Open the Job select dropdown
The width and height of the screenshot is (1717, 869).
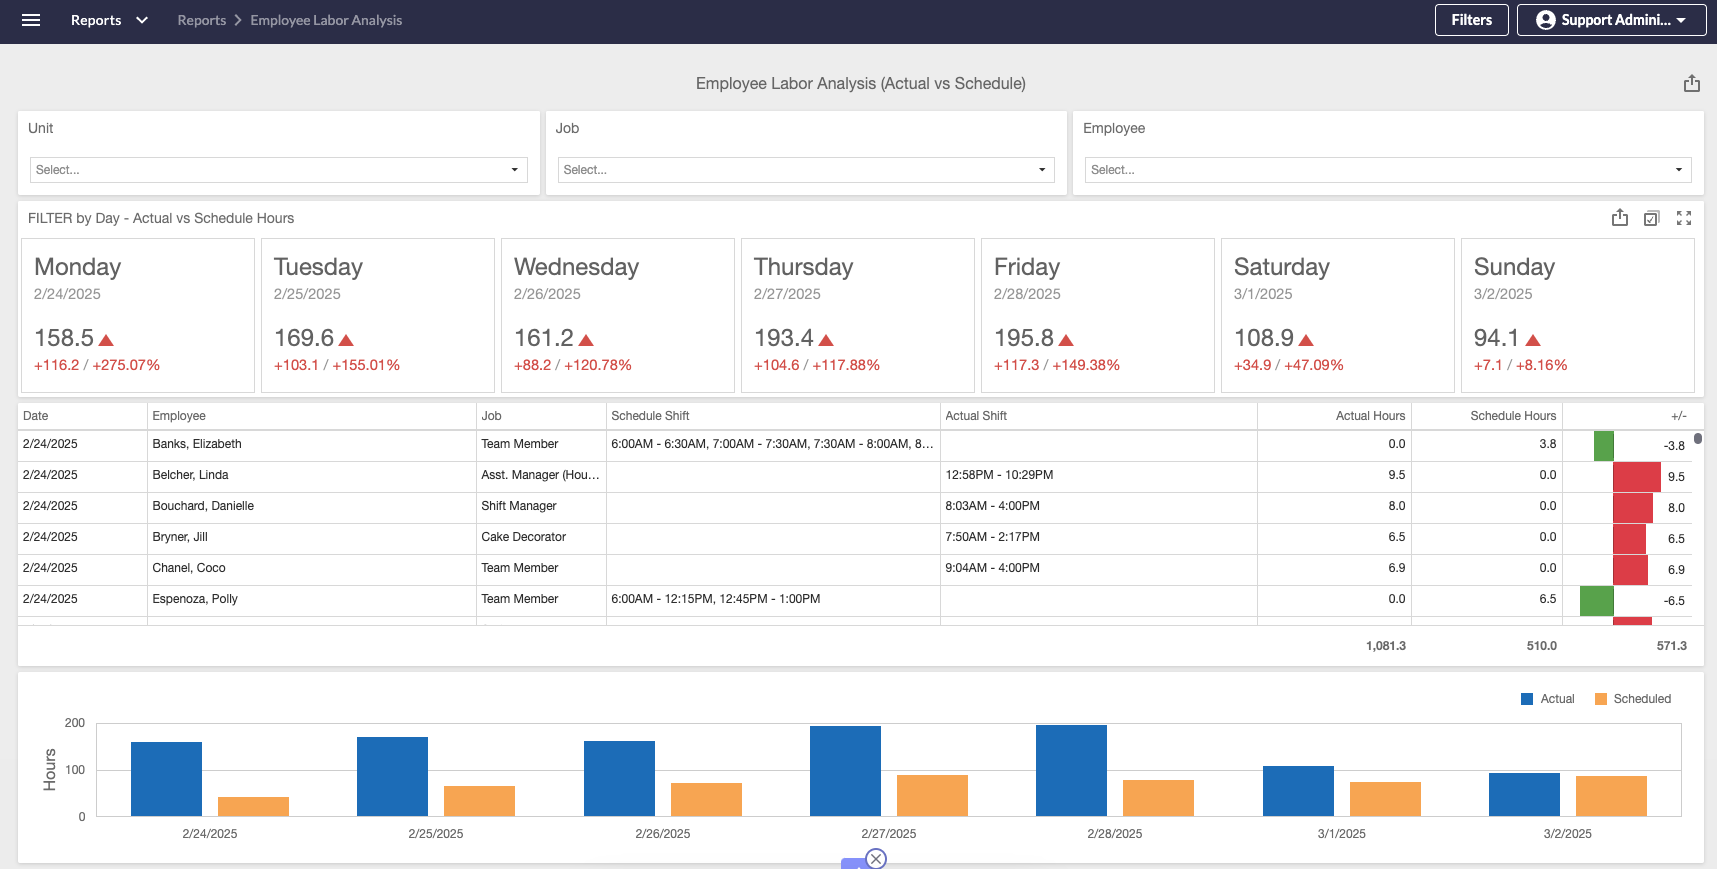tap(805, 170)
